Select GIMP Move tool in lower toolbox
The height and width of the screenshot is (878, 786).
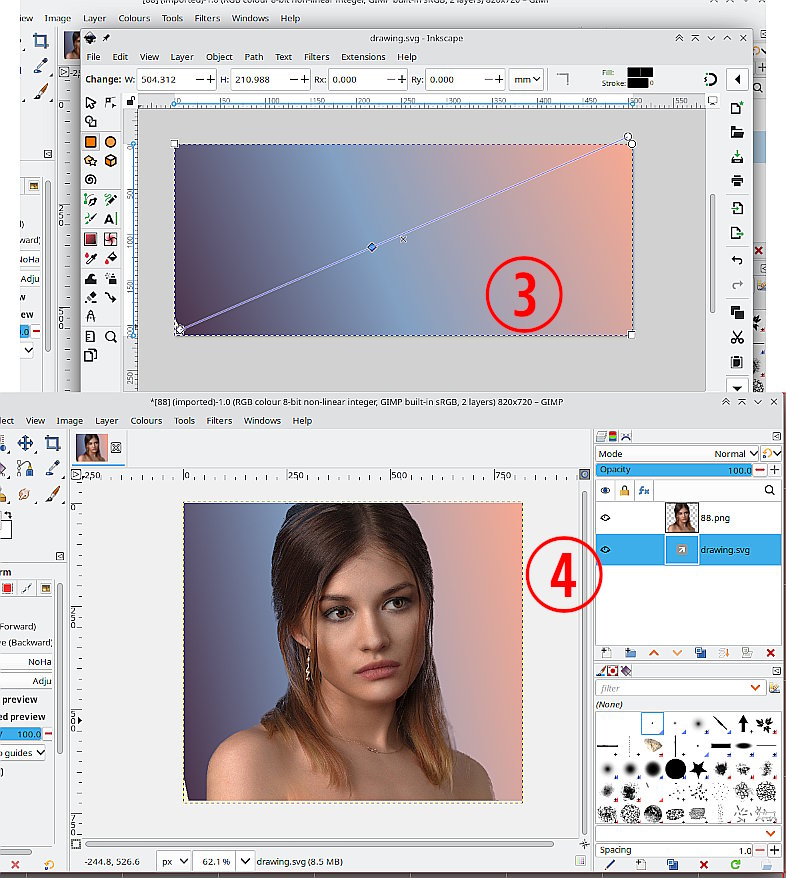(x=25, y=443)
